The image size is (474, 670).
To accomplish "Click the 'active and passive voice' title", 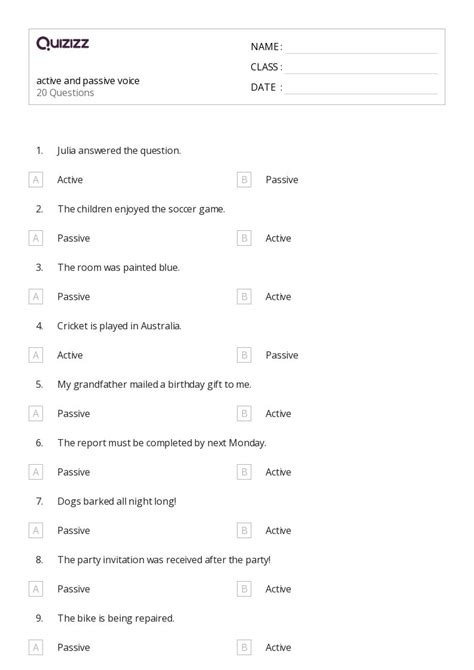I will click(88, 81).
